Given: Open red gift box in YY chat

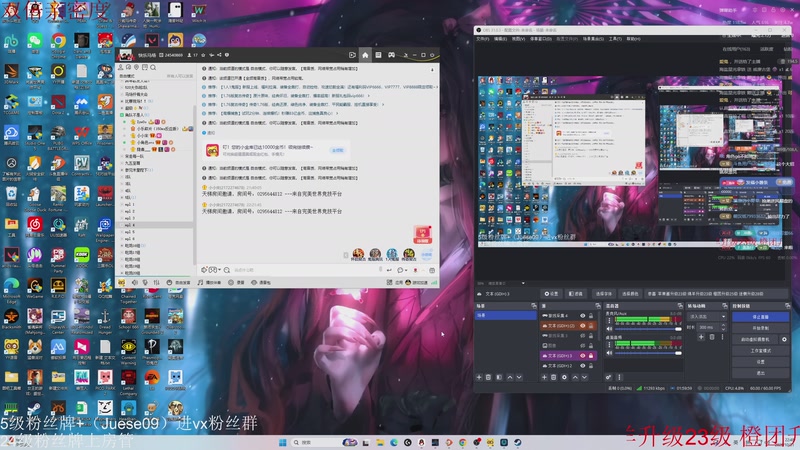Looking at the screenshot, I should point(423,235).
